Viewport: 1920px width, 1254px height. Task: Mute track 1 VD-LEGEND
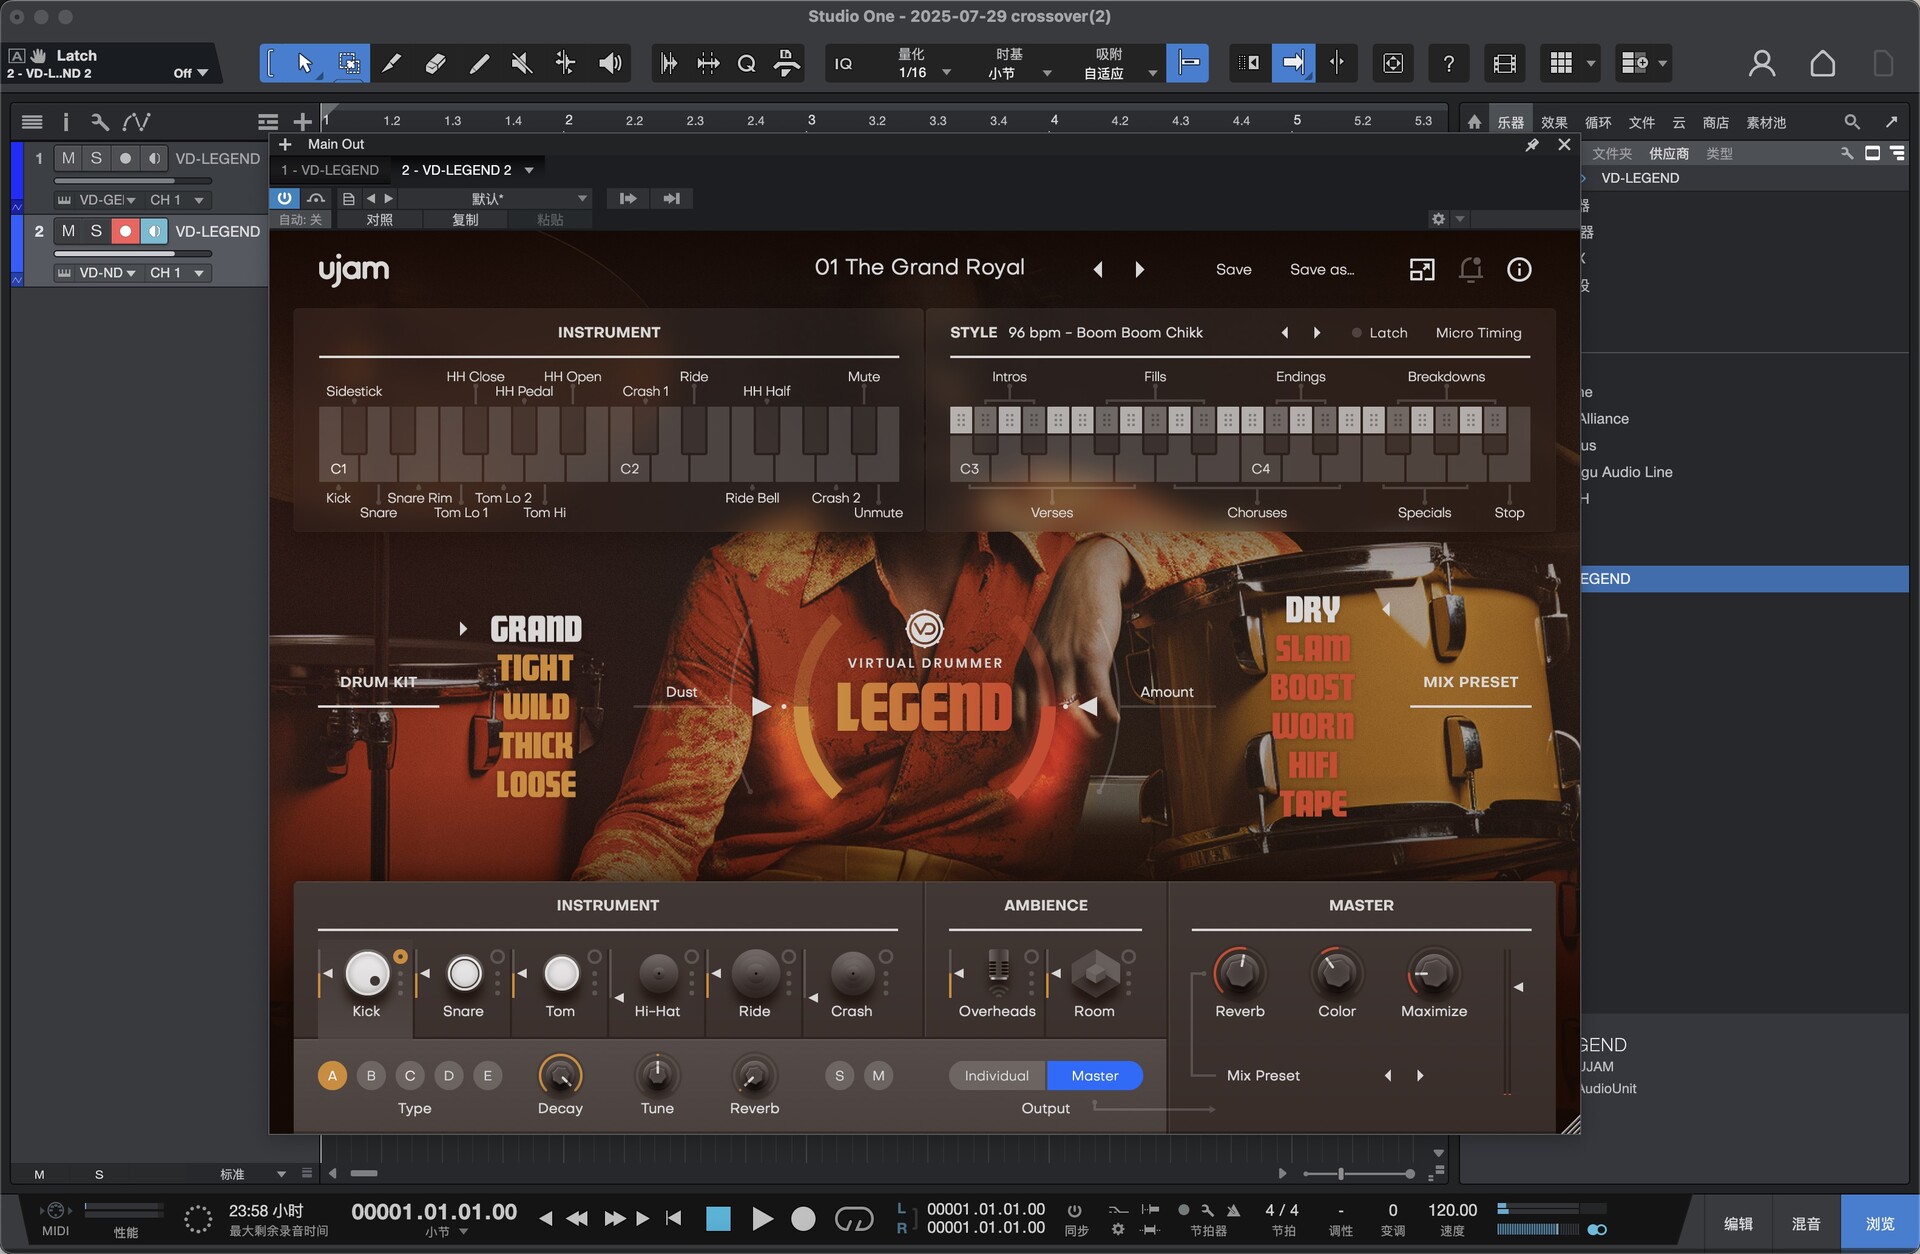tap(68, 158)
